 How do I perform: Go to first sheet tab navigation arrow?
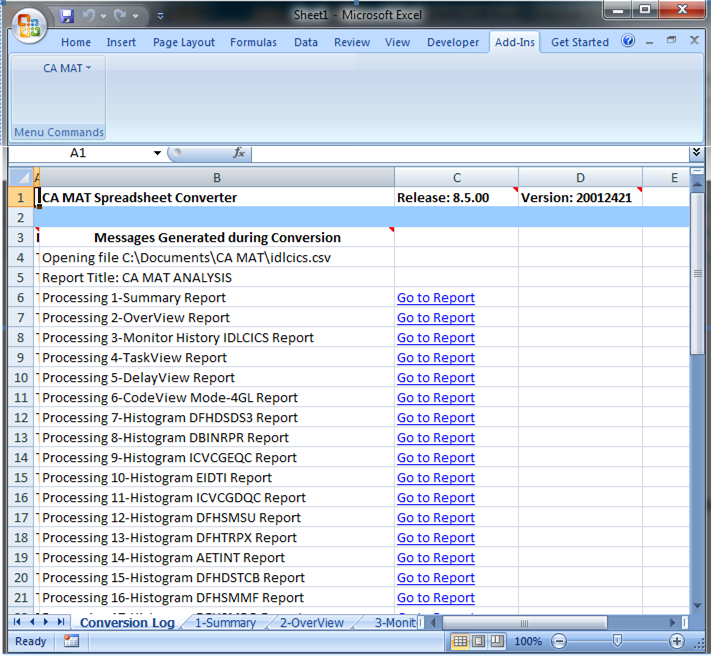pyautogui.click(x=17, y=622)
